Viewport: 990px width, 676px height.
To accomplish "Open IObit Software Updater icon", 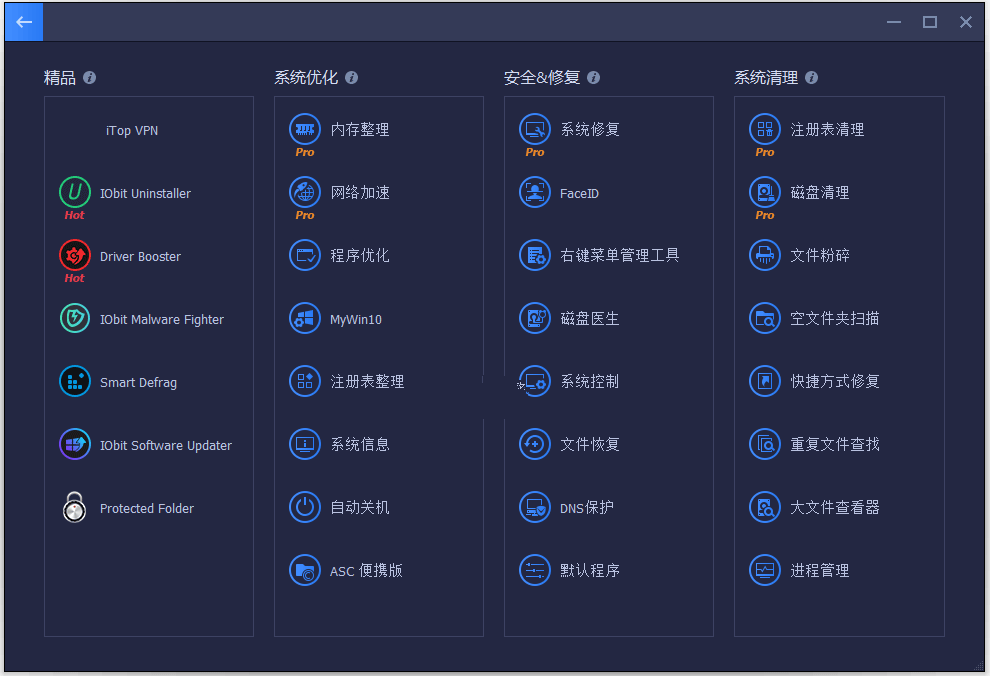I will click(75, 444).
